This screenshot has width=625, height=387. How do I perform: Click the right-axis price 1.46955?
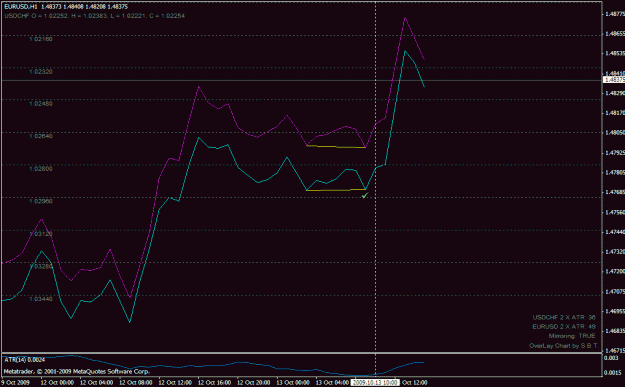pos(615,311)
